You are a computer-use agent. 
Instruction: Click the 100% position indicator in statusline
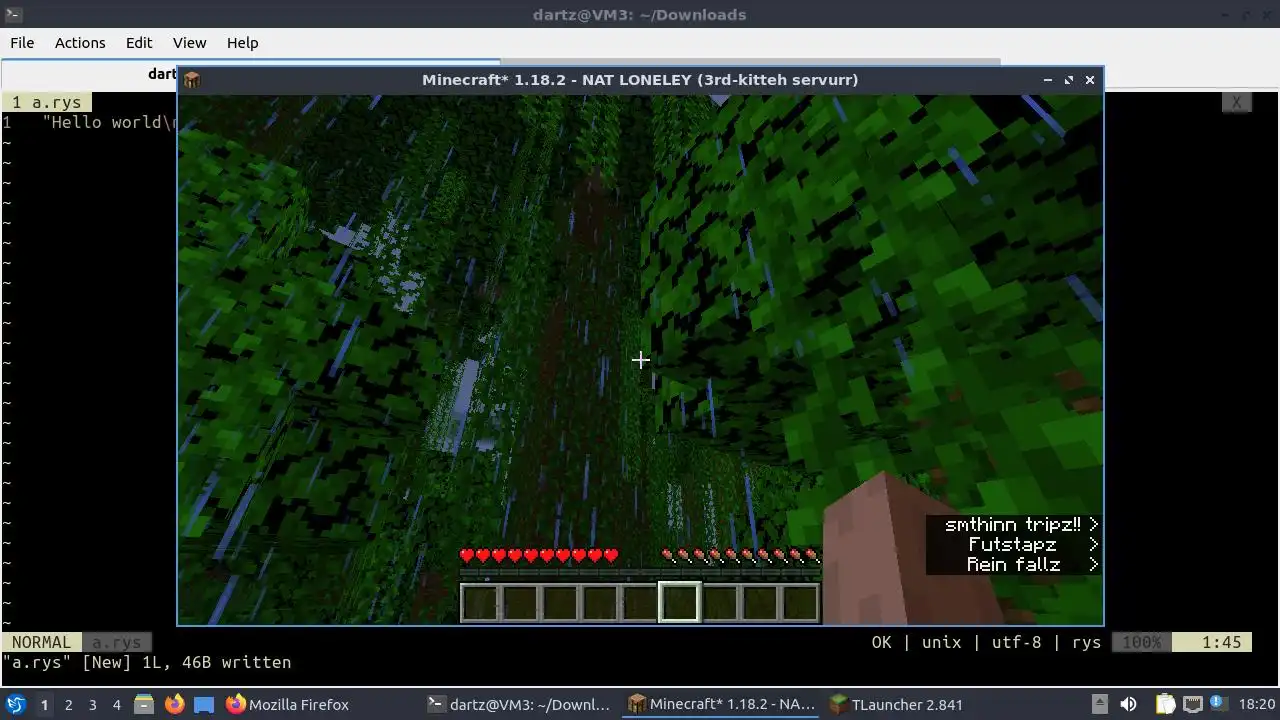coord(1142,642)
